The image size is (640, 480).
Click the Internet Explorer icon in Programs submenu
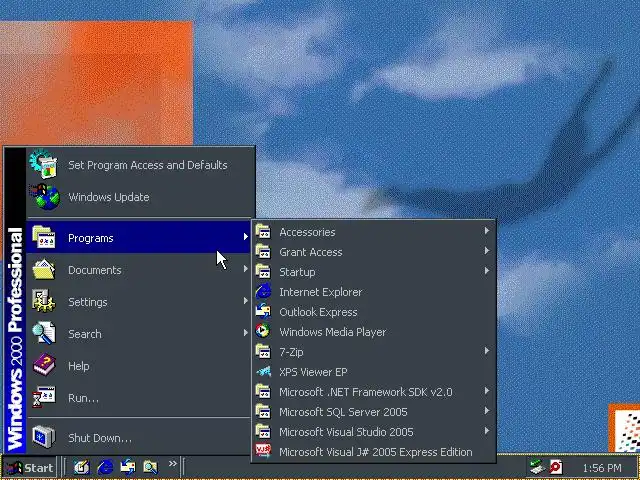click(x=263, y=291)
